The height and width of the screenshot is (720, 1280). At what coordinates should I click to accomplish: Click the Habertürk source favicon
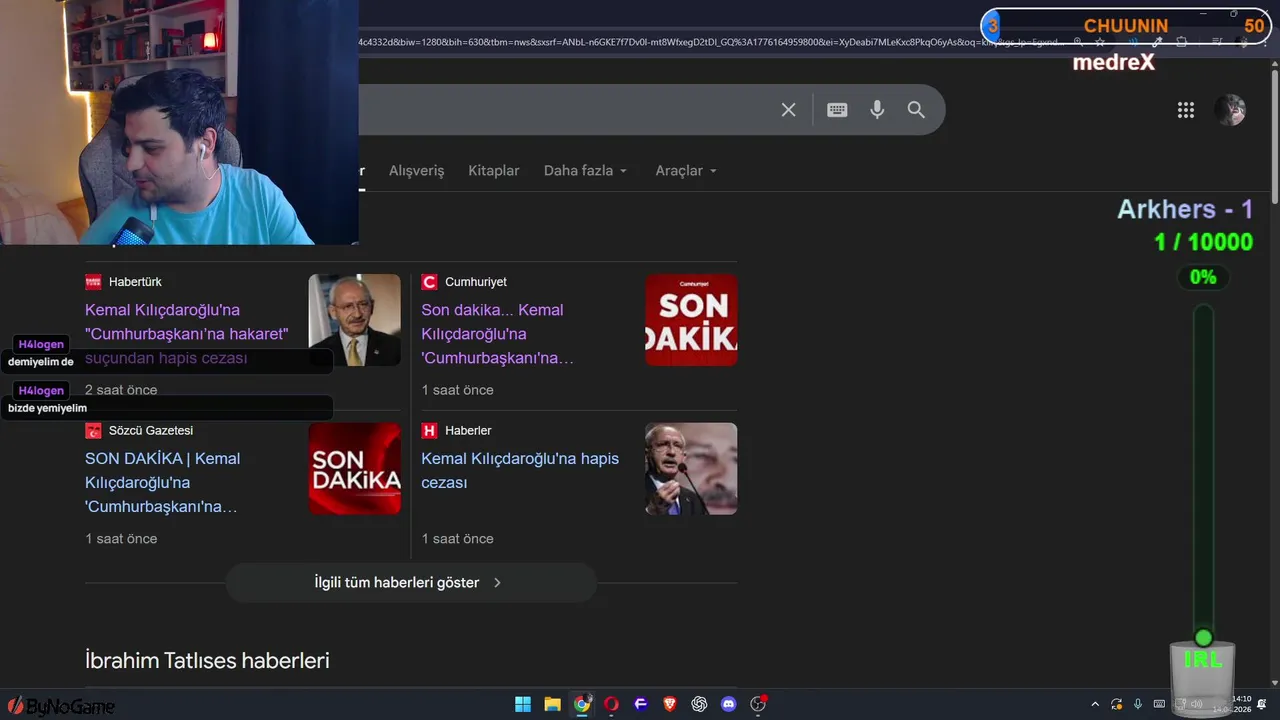click(x=93, y=282)
